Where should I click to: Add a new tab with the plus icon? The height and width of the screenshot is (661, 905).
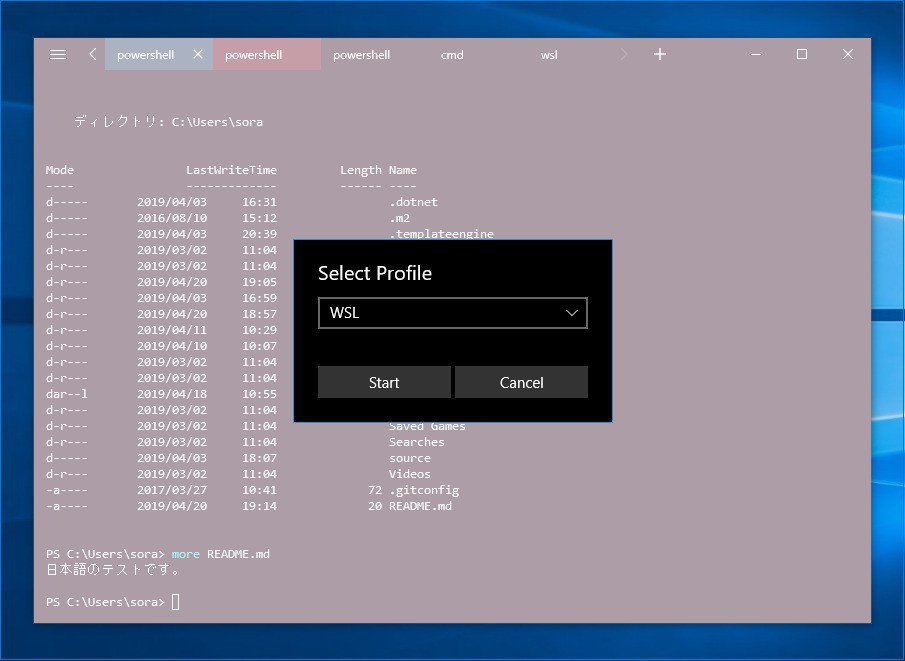(660, 55)
